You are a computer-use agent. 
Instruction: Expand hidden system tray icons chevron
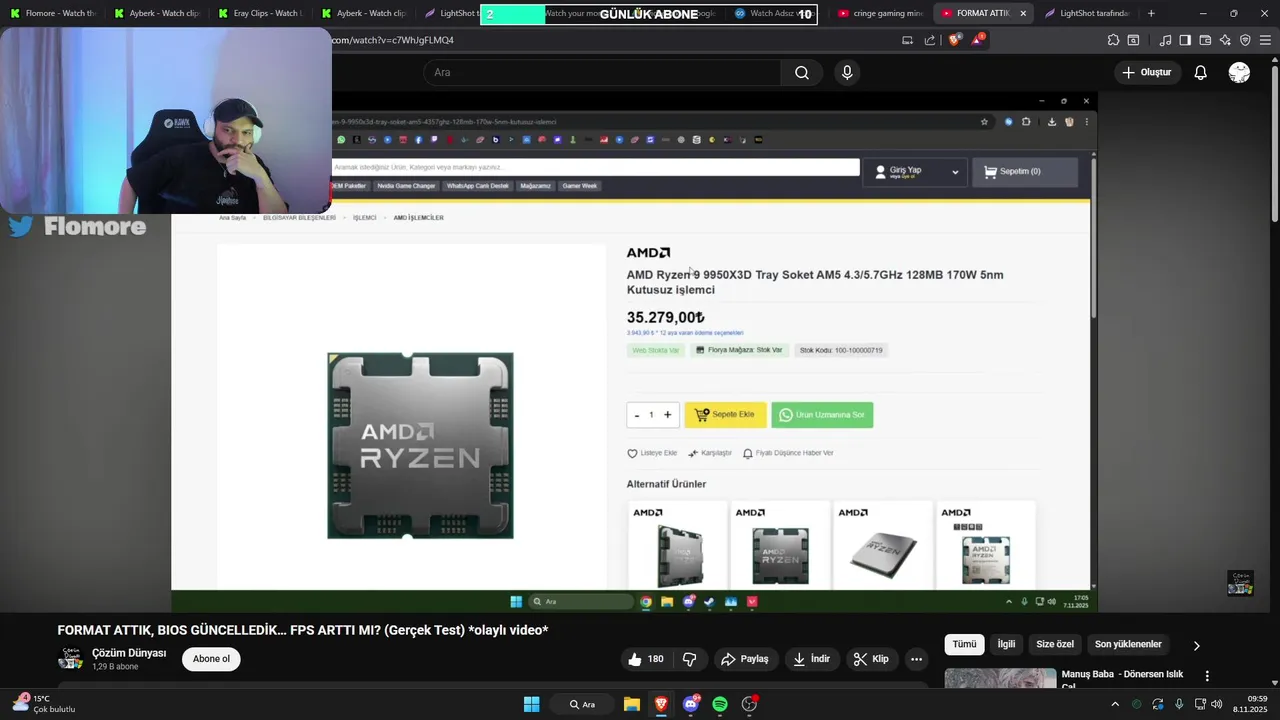click(x=1115, y=704)
